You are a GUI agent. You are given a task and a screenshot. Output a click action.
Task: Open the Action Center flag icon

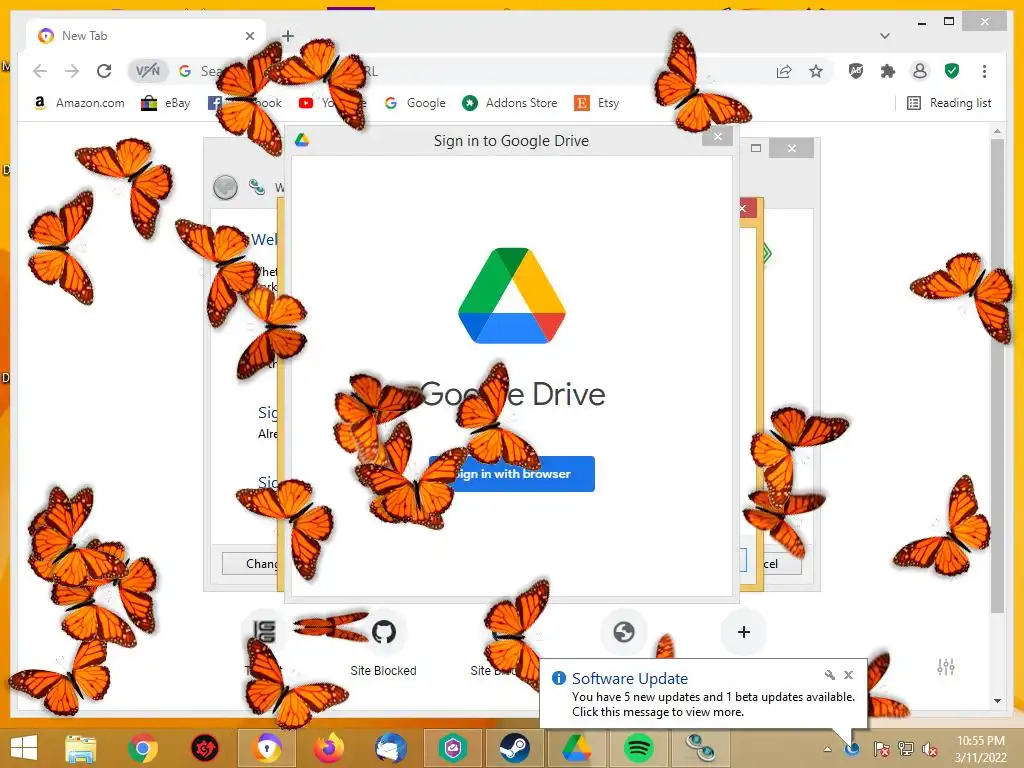881,749
